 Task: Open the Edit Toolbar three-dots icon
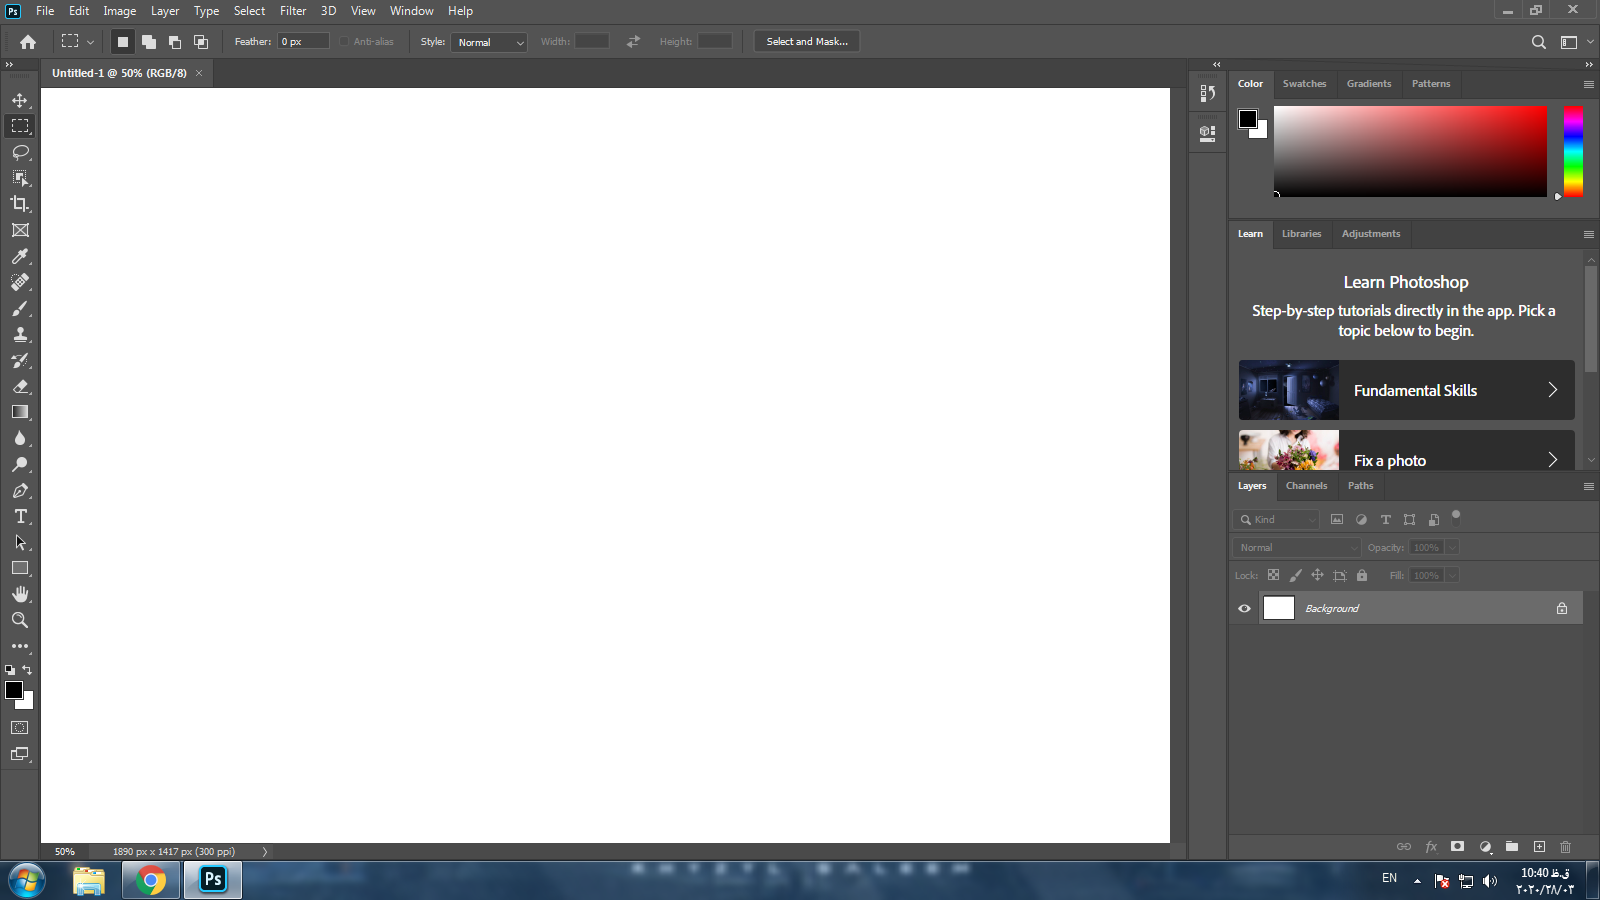coord(20,646)
